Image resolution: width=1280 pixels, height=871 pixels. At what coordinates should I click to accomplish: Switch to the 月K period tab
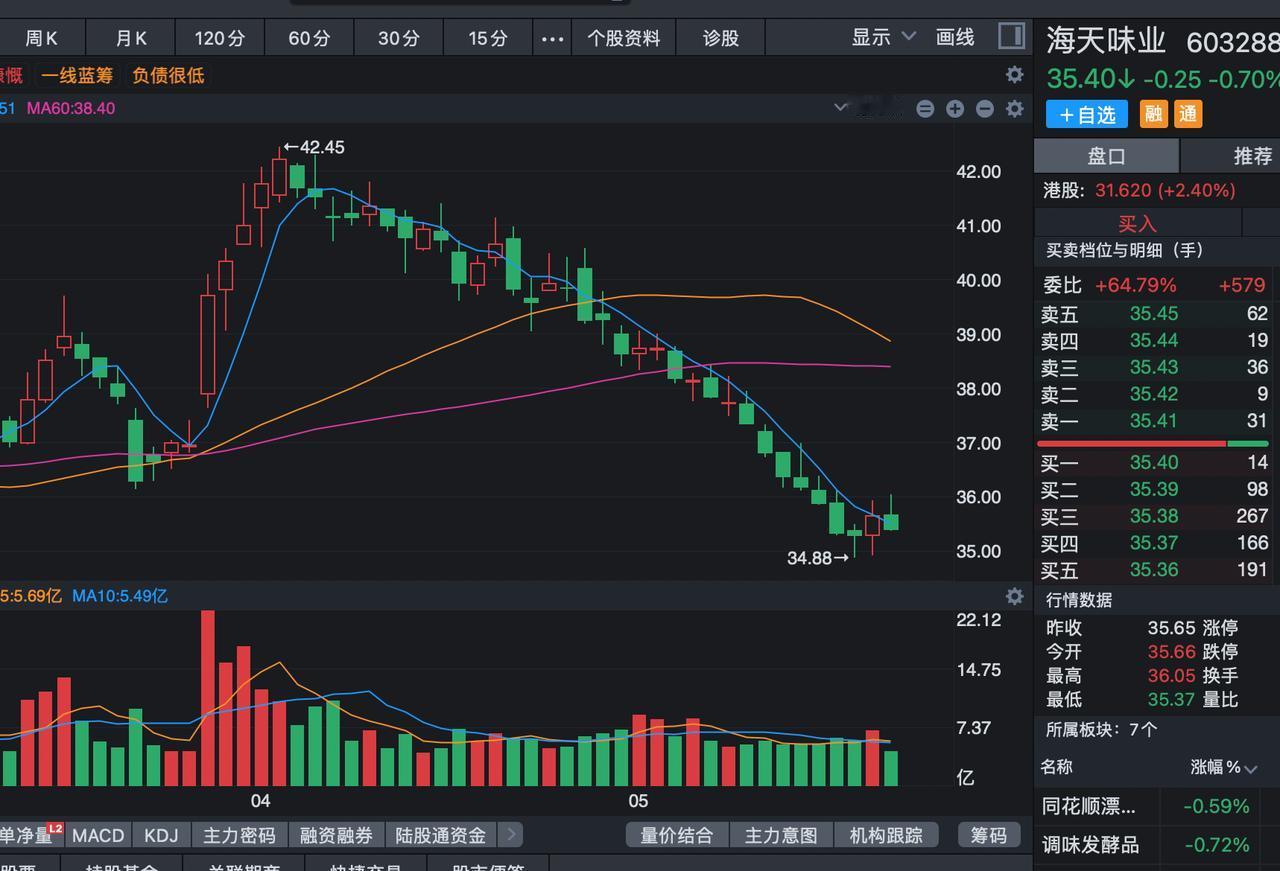coord(131,38)
